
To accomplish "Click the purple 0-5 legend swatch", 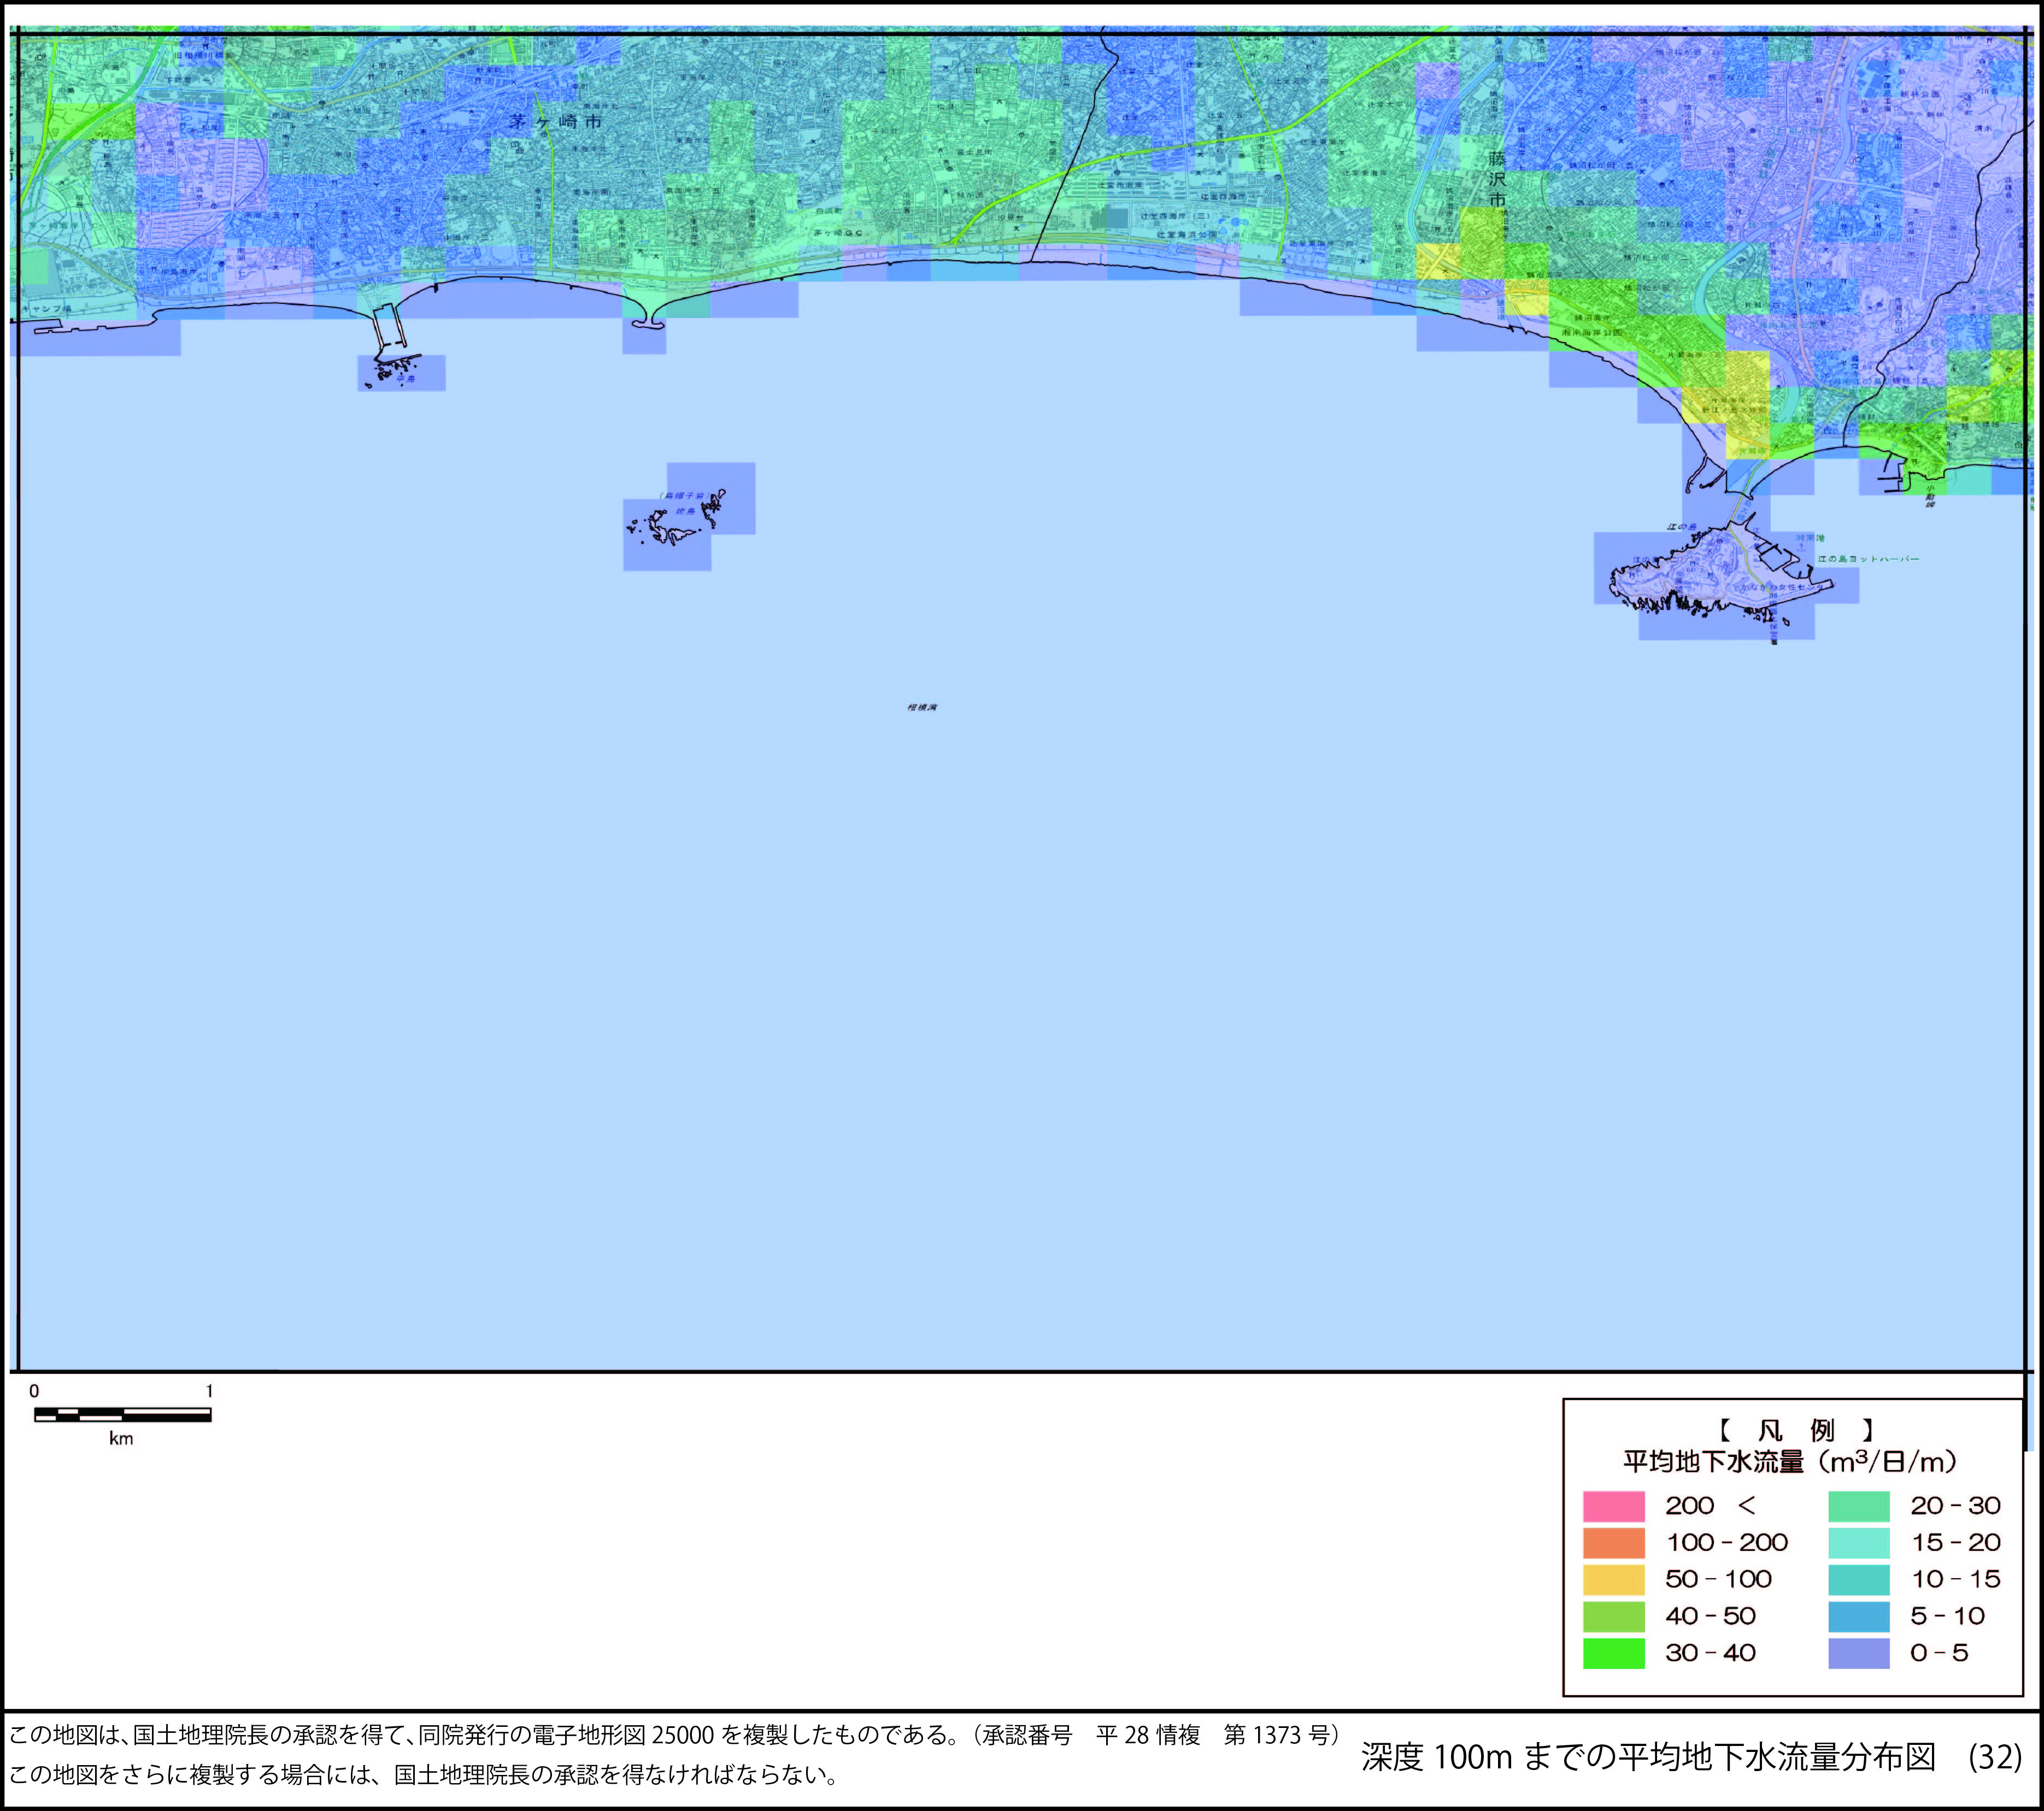I will tap(1859, 1654).
